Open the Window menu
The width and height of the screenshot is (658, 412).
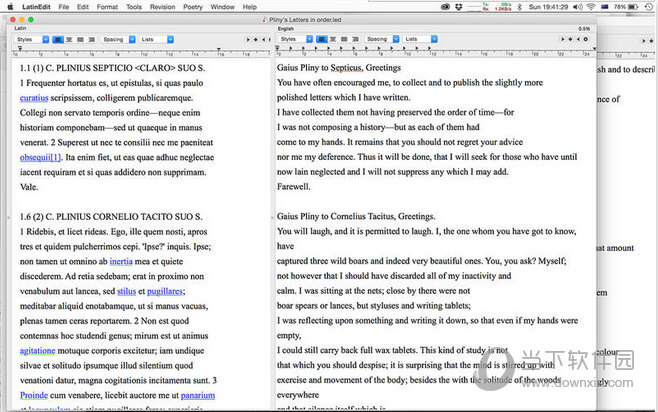coord(222,7)
